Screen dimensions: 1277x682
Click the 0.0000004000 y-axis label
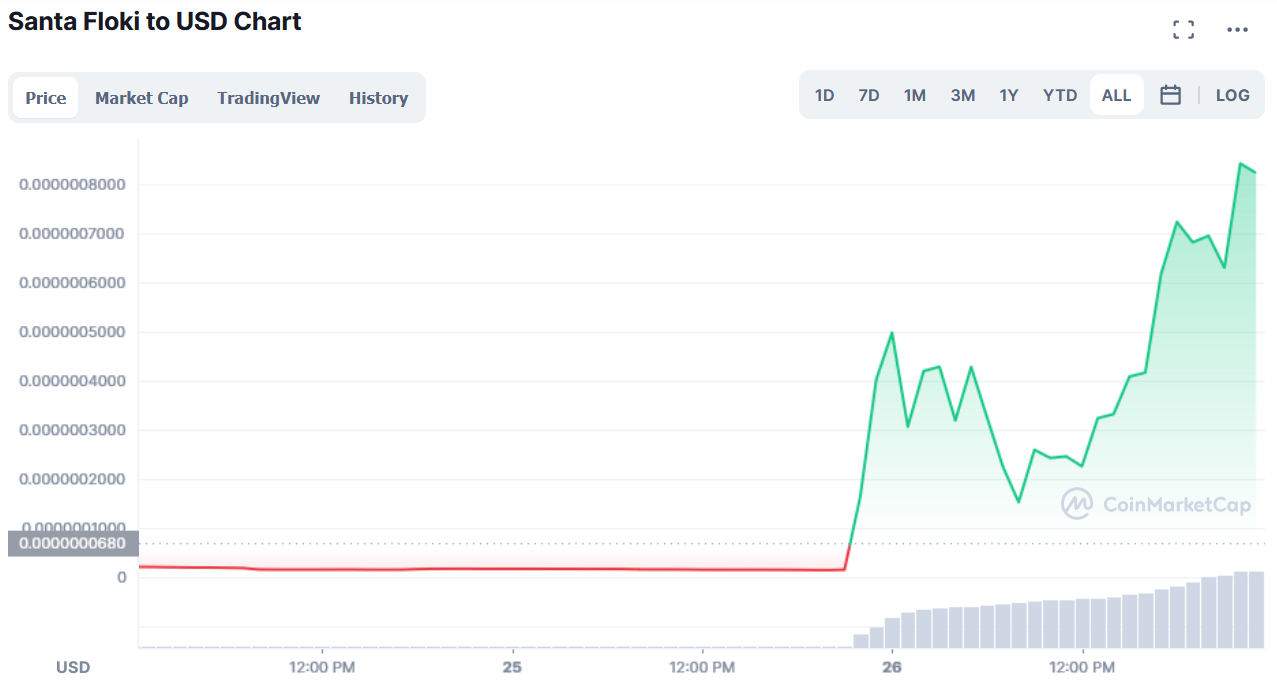point(72,381)
